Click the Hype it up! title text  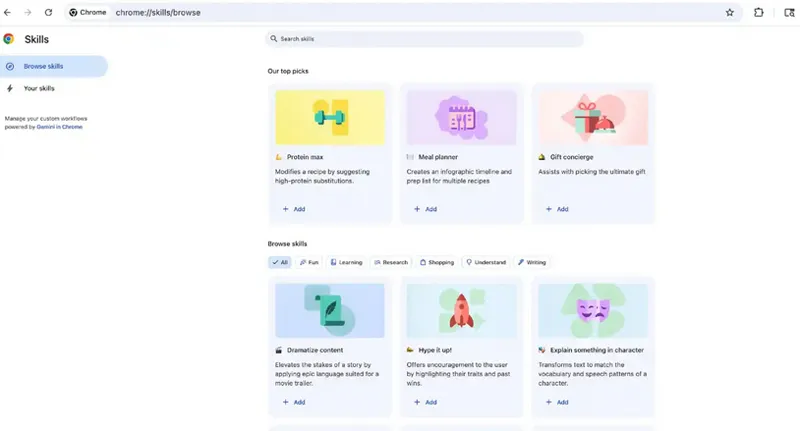[x=435, y=350]
